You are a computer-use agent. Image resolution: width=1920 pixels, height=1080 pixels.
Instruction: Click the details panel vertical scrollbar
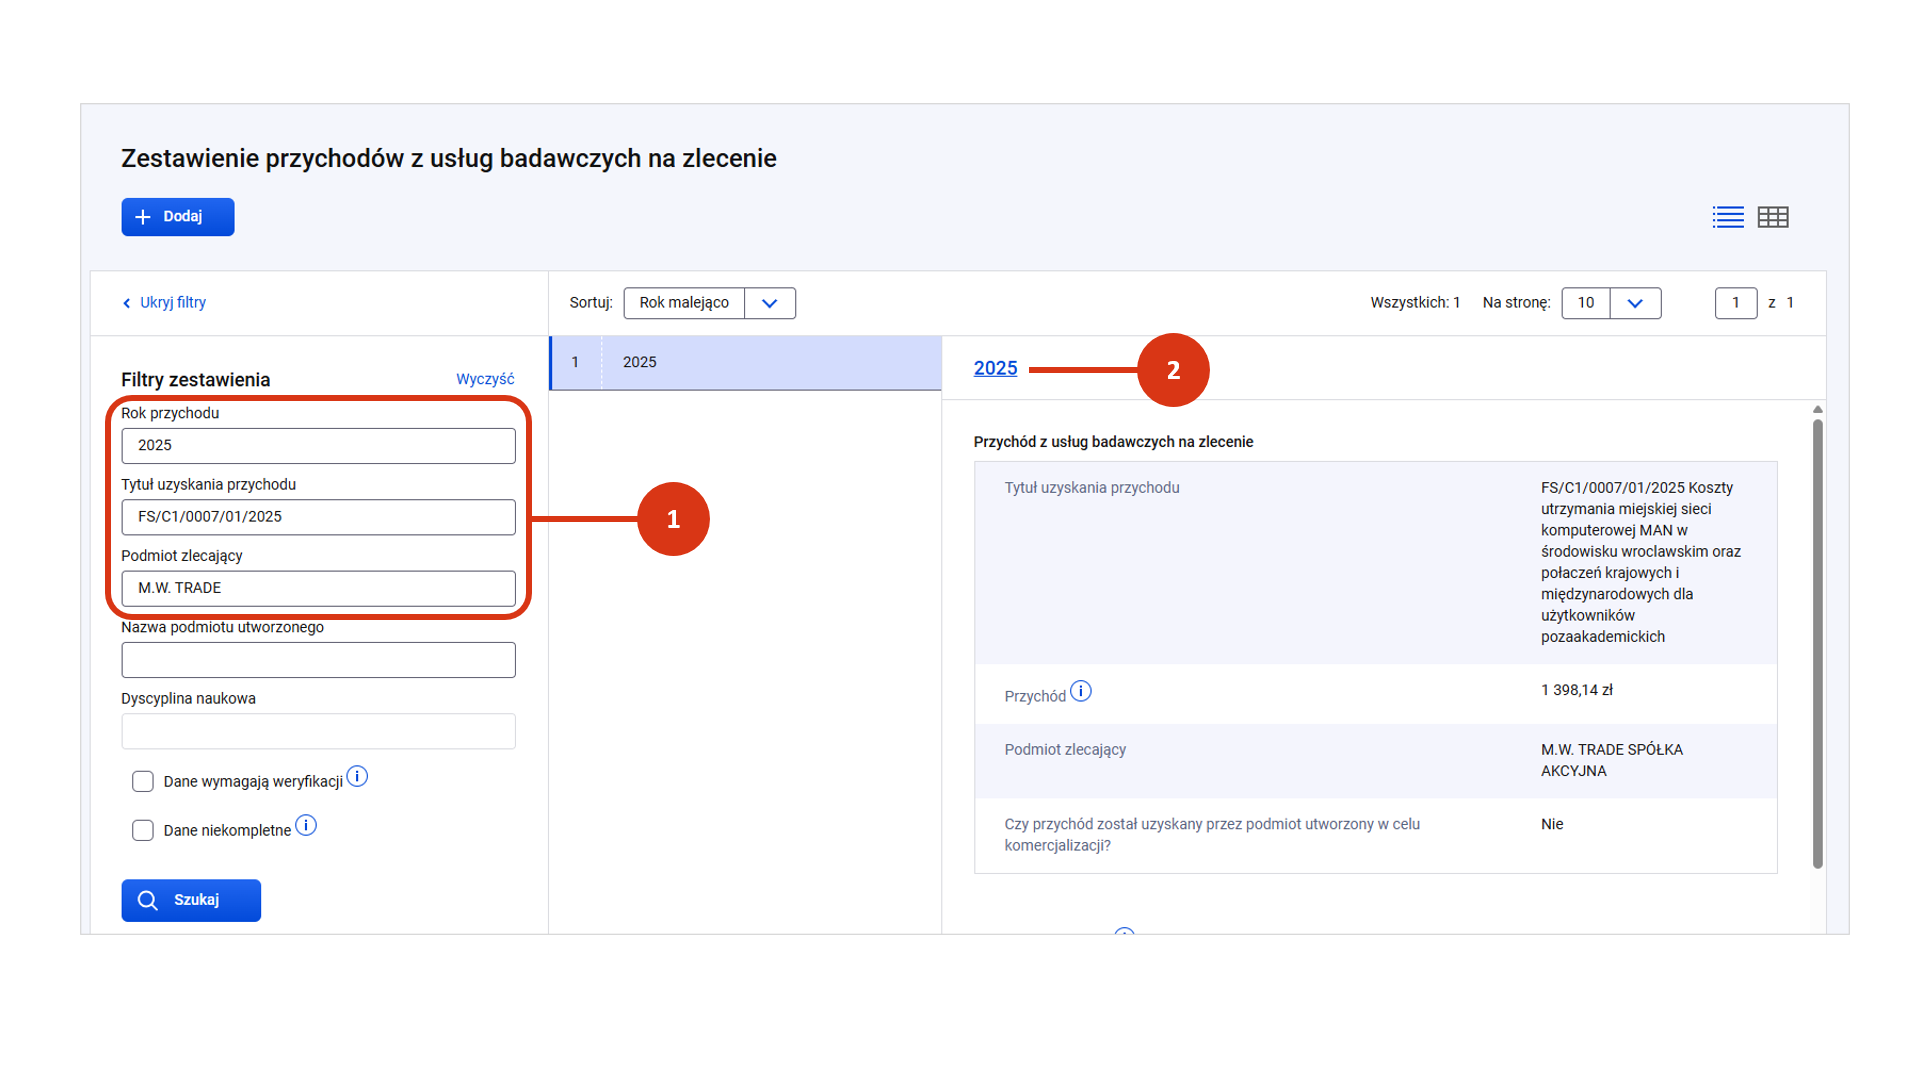pos(1817,640)
